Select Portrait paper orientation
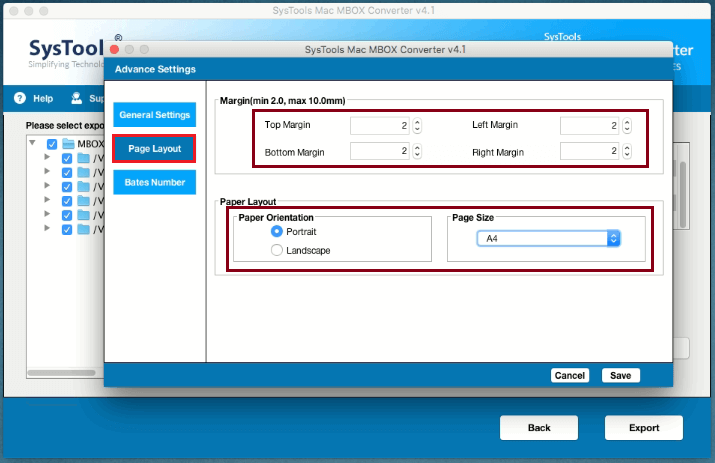The width and height of the screenshot is (715, 463). click(277, 232)
